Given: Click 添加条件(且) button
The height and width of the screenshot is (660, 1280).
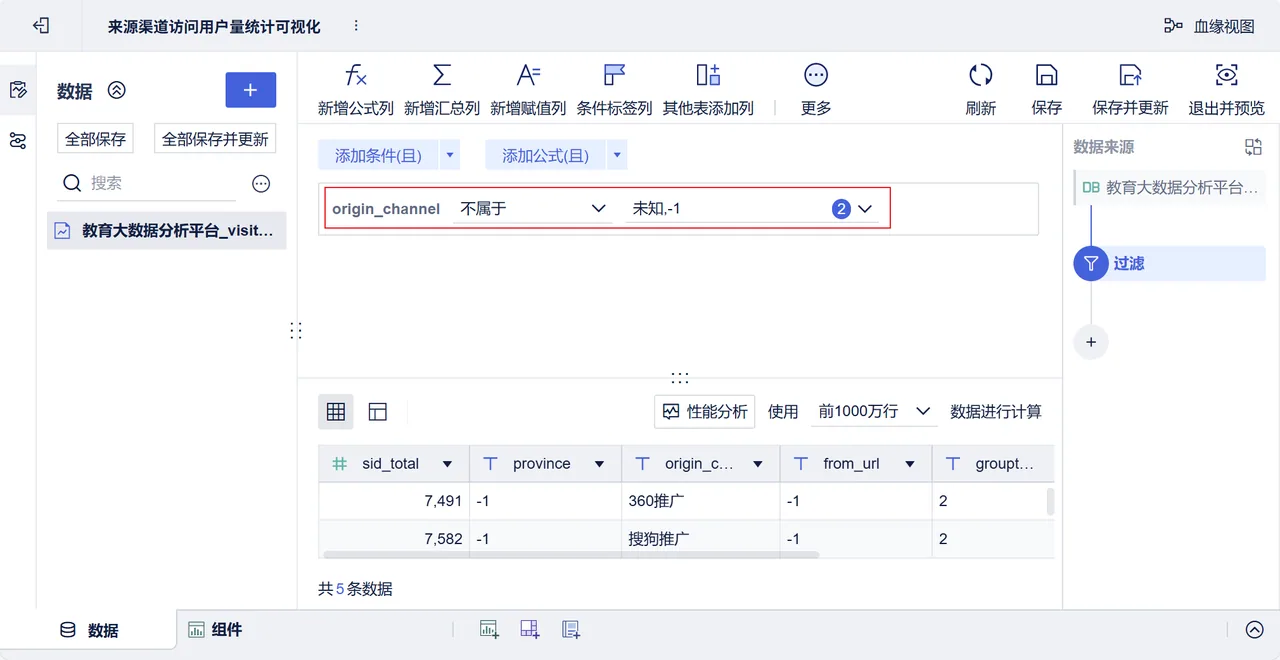Looking at the screenshot, I should coord(378,155).
